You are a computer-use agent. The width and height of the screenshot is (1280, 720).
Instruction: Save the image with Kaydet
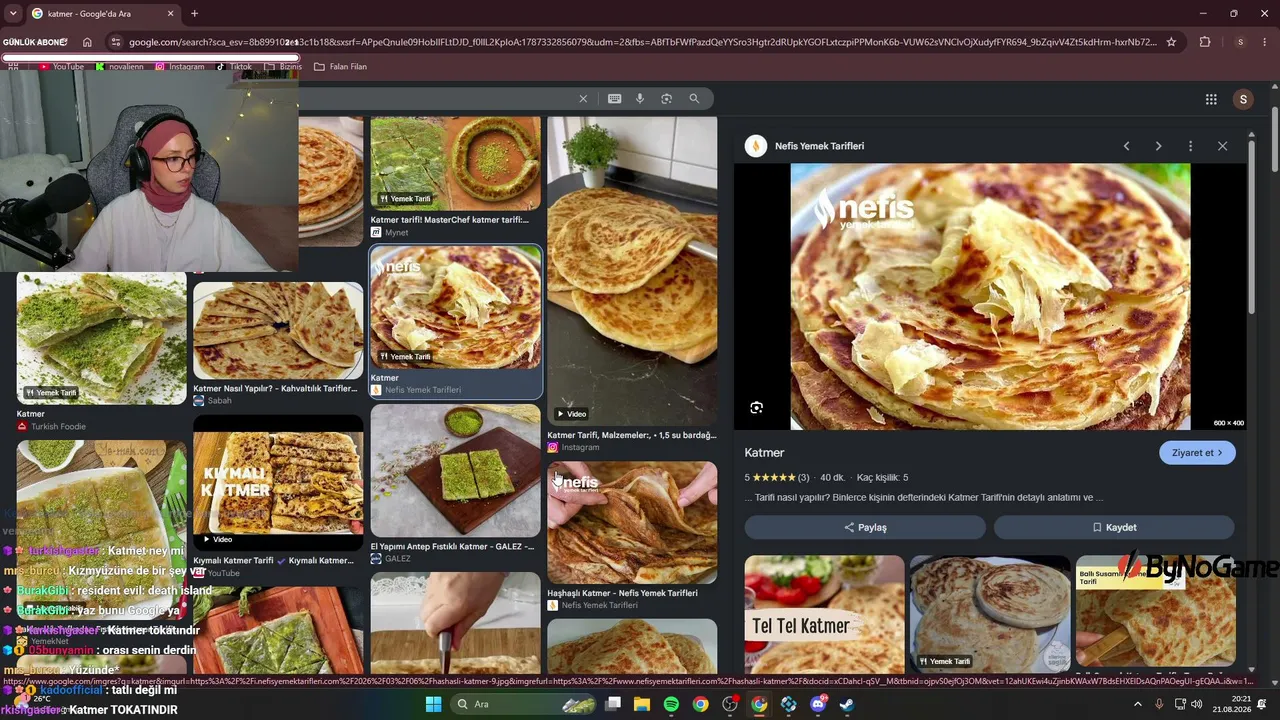coord(1114,527)
